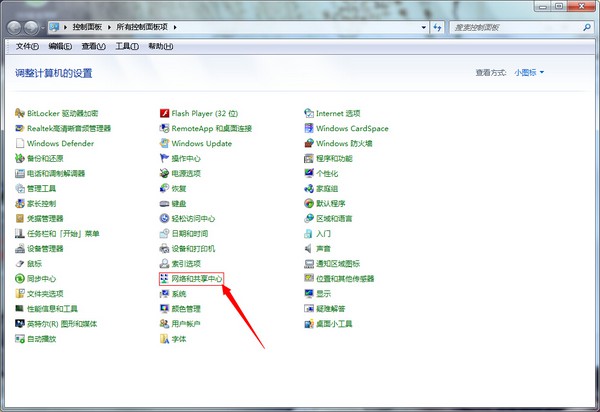Click the 声音 (Sound) icon

pyautogui.click(x=309, y=248)
